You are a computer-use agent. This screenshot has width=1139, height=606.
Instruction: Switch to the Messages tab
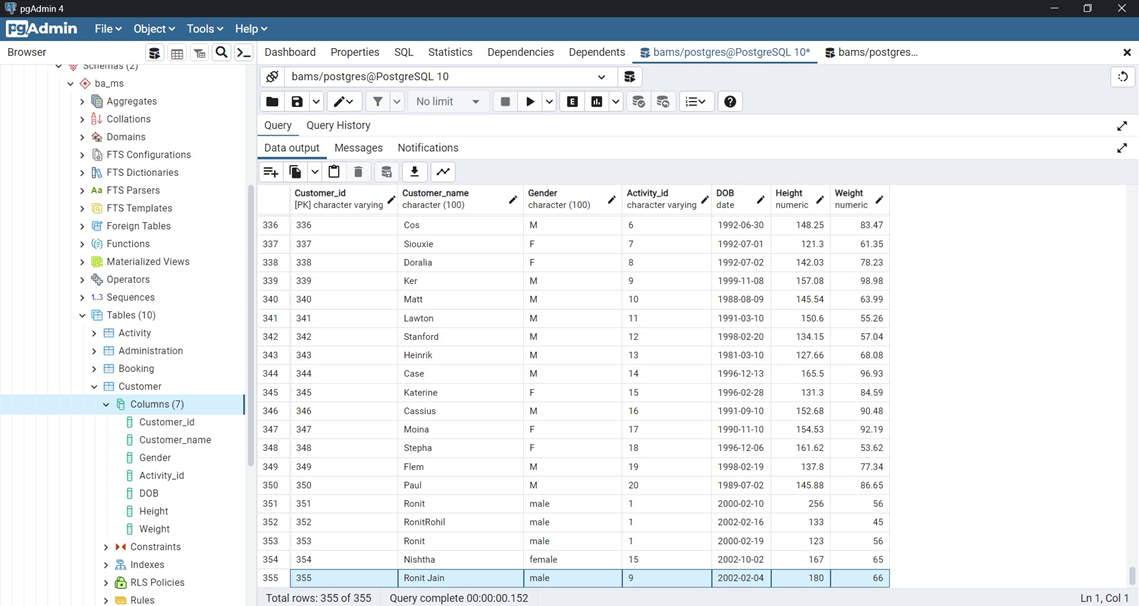coord(358,148)
